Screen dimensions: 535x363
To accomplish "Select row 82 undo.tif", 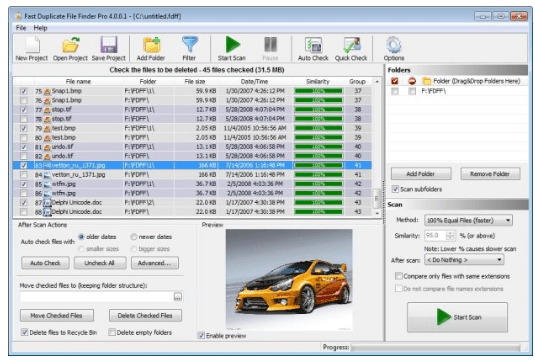I will 192,156.
